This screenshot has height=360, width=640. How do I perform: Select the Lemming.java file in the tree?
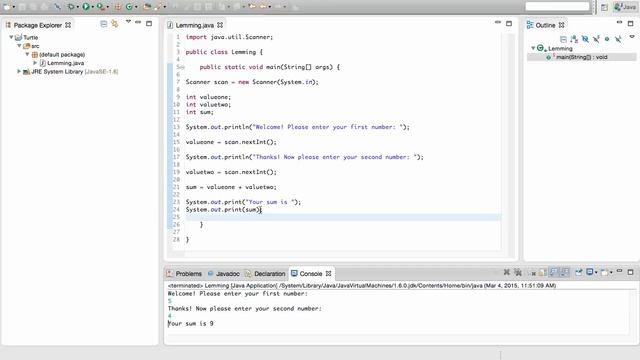(x=65, y=63)
